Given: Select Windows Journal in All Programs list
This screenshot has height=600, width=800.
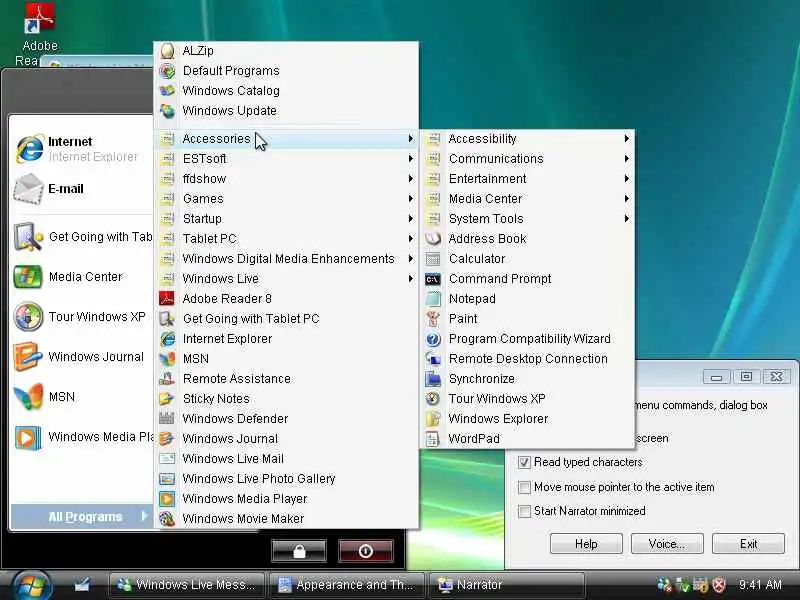Looking at the screenshot, I should [x=286, y=438].
